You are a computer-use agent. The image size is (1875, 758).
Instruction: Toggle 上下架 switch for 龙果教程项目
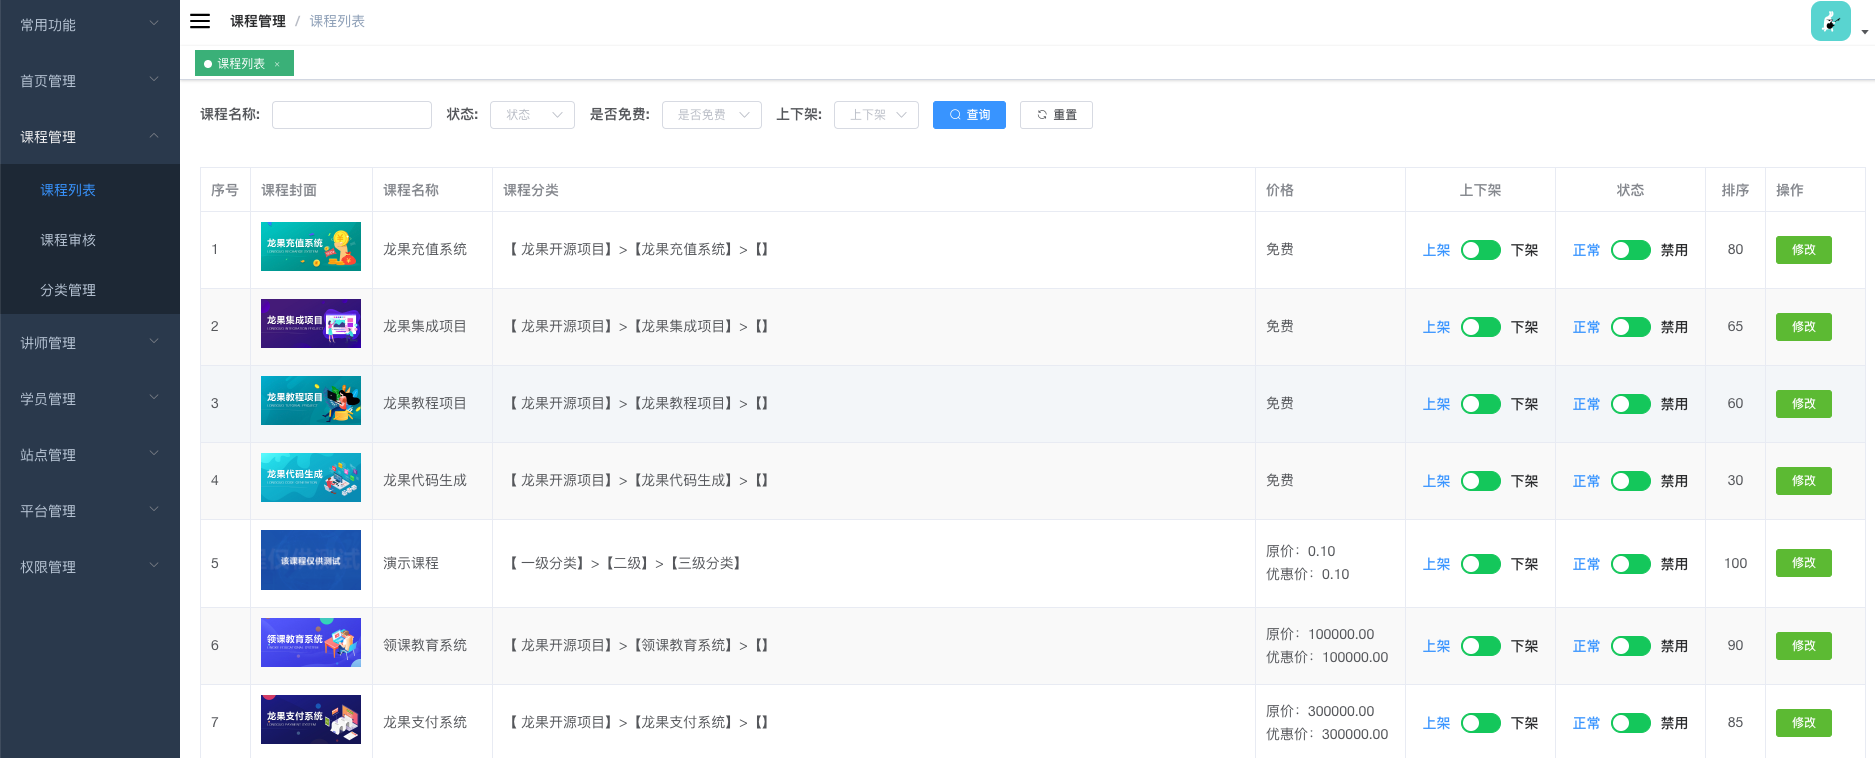pyautogui.click(x=1481, y=404)
